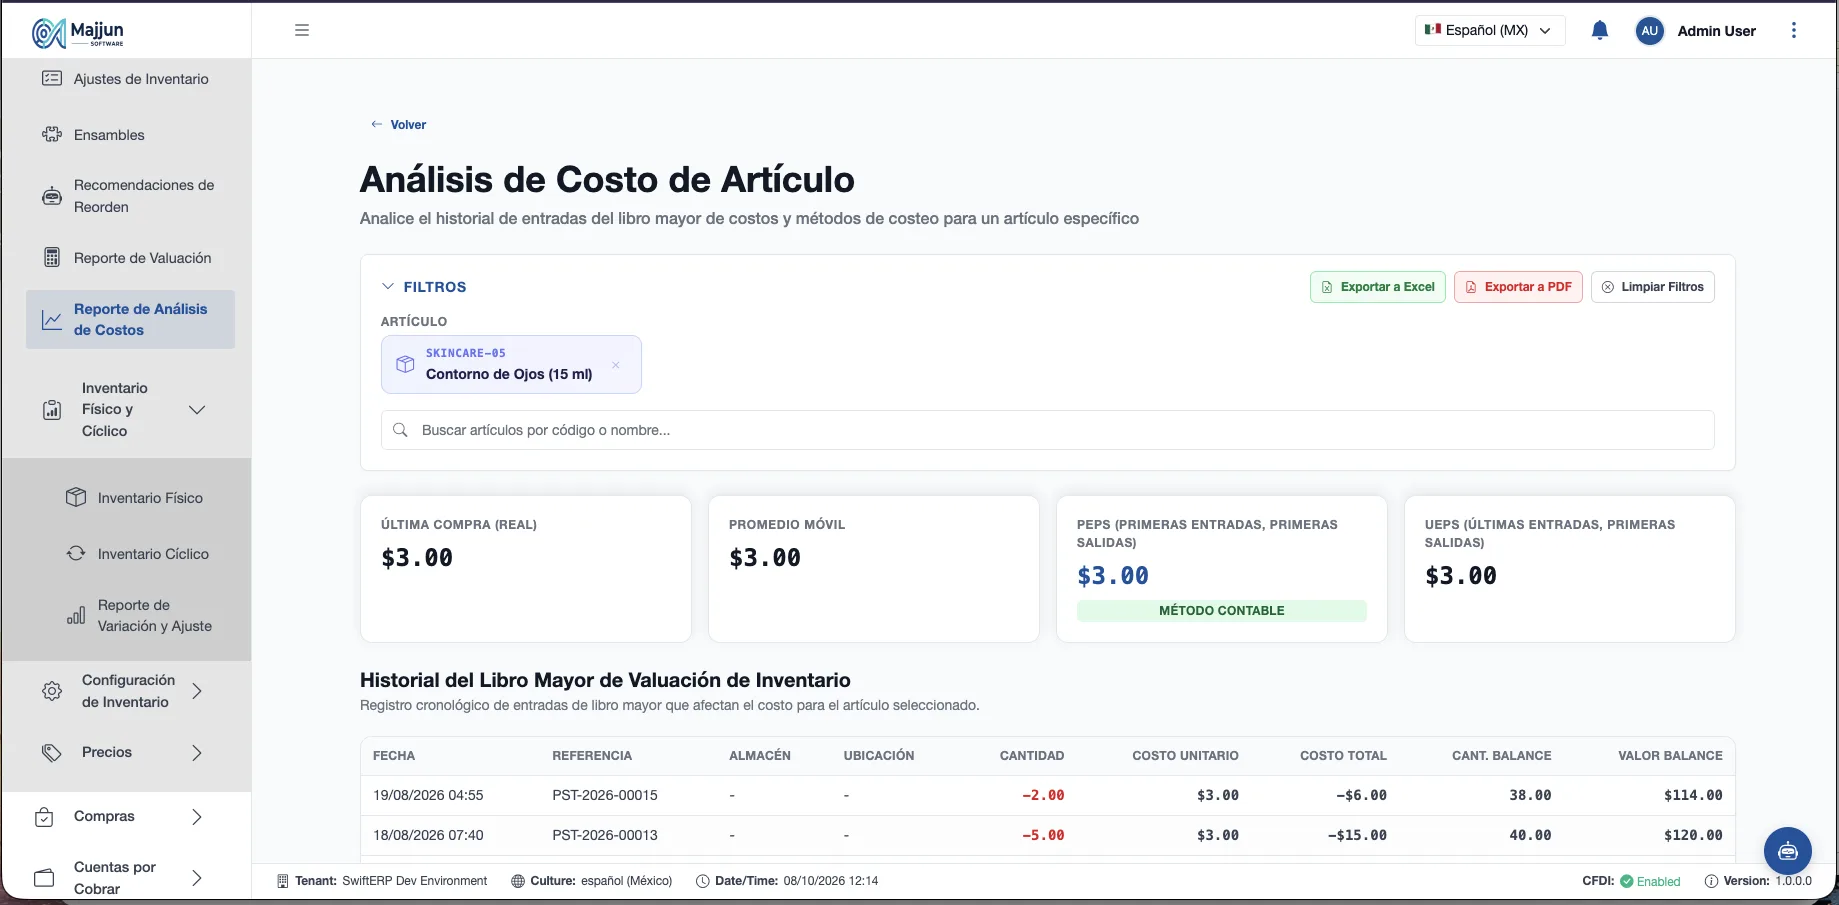Click the Compras shopping bag icon
Image resolution: width=1839 pixels, height=905 pixels.
tap(44, 817)
